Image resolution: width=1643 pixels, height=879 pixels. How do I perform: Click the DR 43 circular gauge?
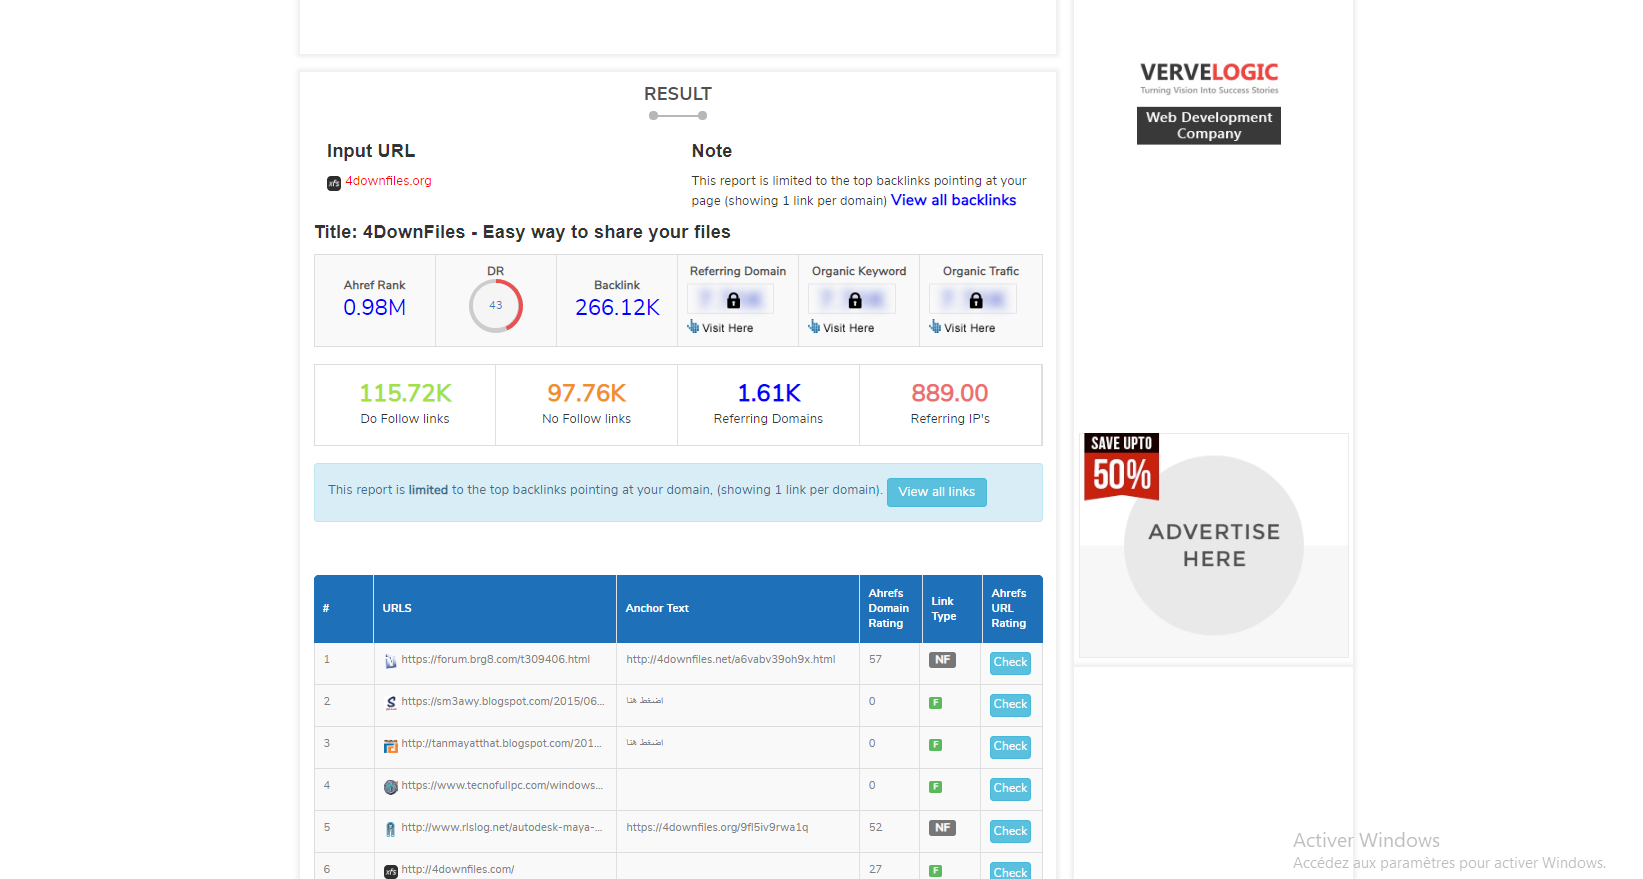click(x=496, y=306)
